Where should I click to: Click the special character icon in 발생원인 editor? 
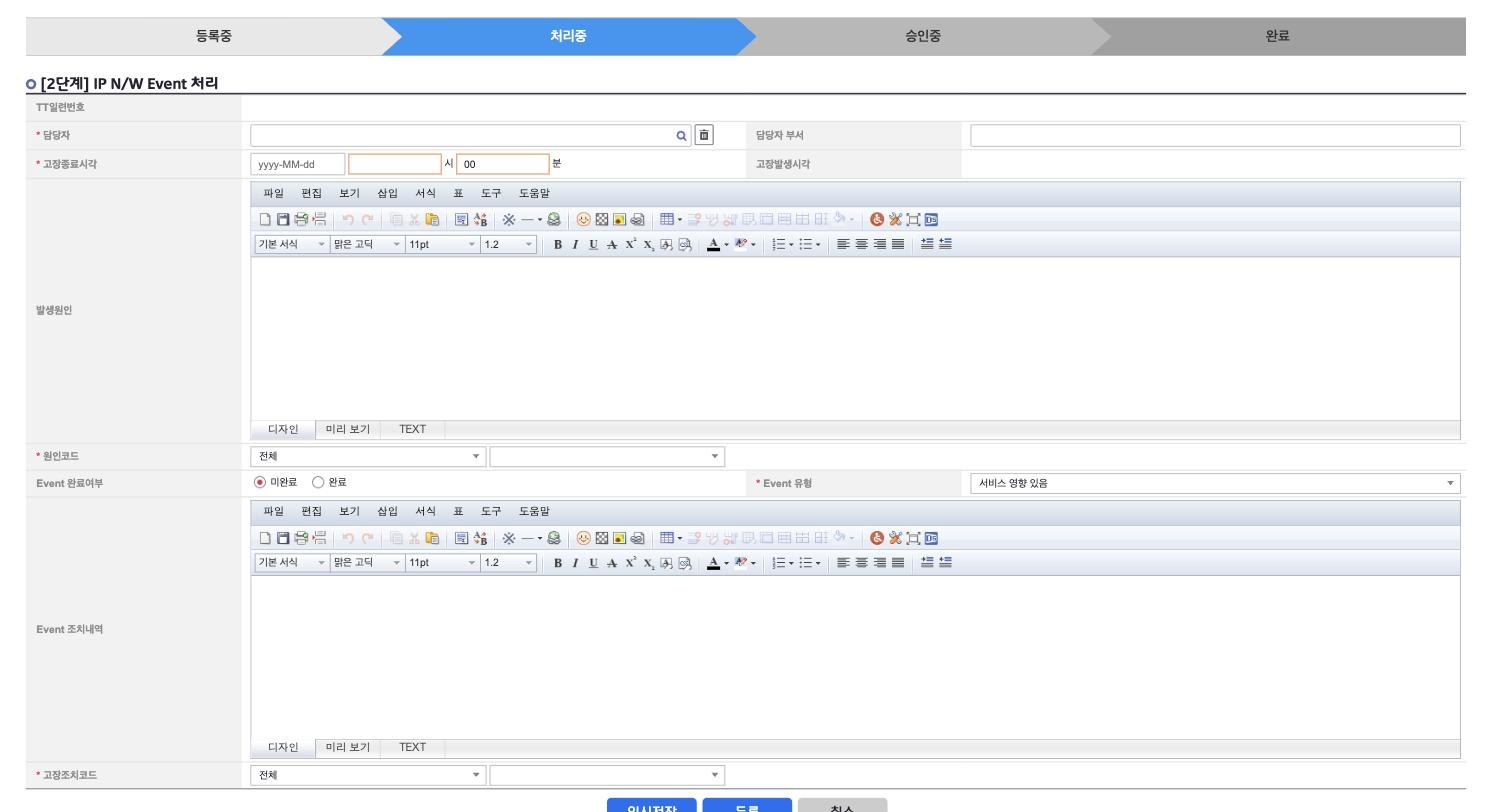pos(508,219)
